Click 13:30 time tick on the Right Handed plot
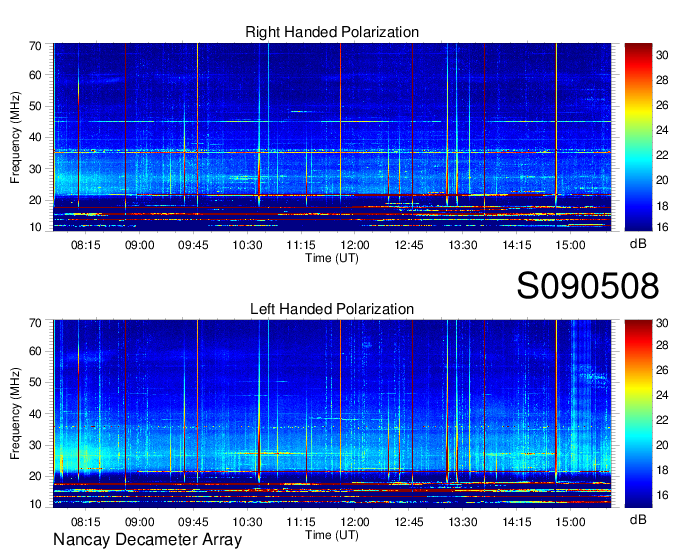The image size is (680, 552). point(463,245)
